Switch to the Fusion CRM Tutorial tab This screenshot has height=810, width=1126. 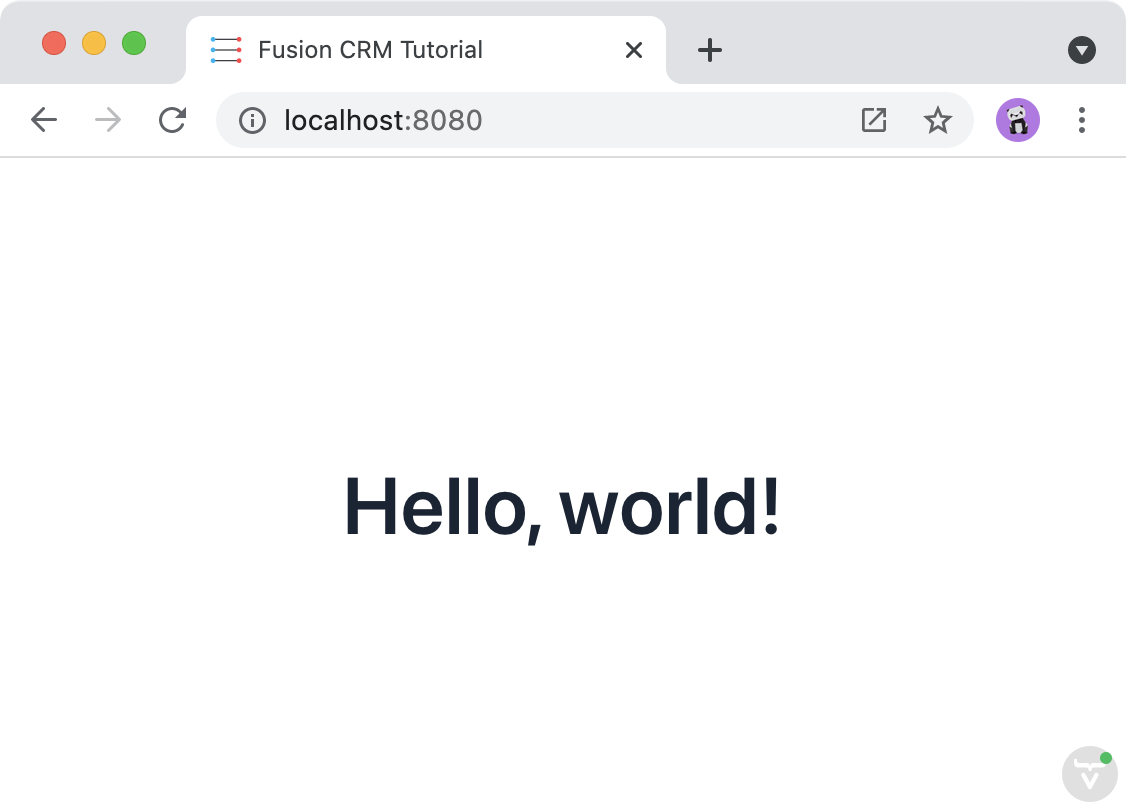click(369, 49)
